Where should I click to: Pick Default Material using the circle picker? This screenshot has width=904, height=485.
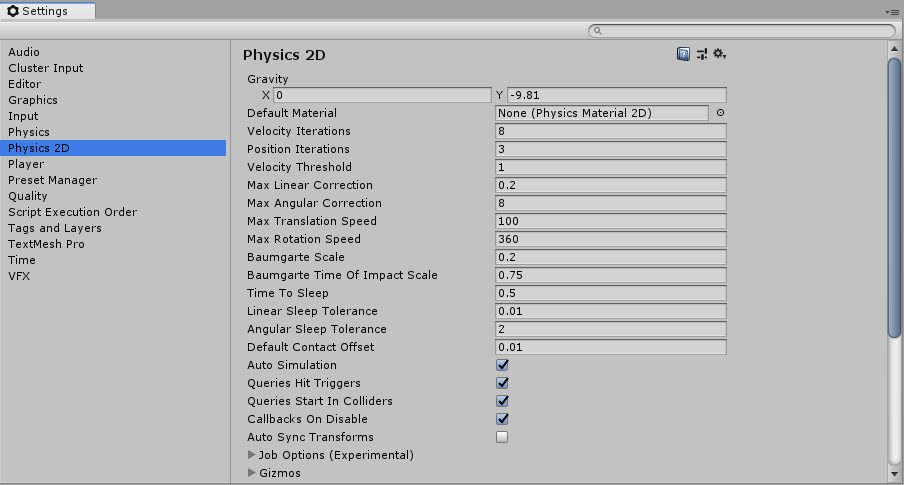click(721, 113)
